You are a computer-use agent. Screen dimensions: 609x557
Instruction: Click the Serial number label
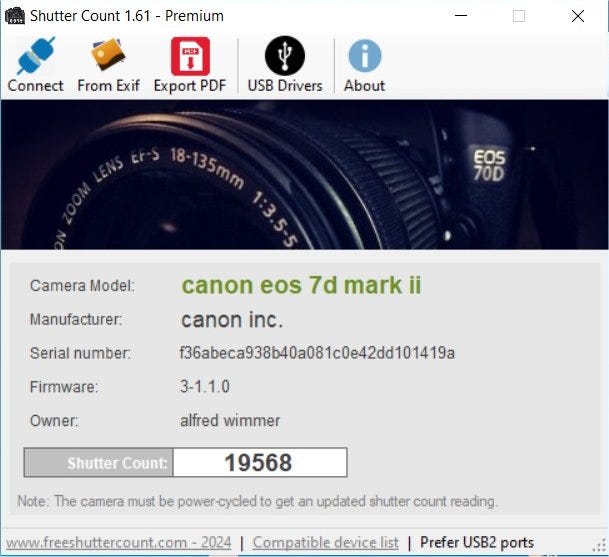pos(80,353)
